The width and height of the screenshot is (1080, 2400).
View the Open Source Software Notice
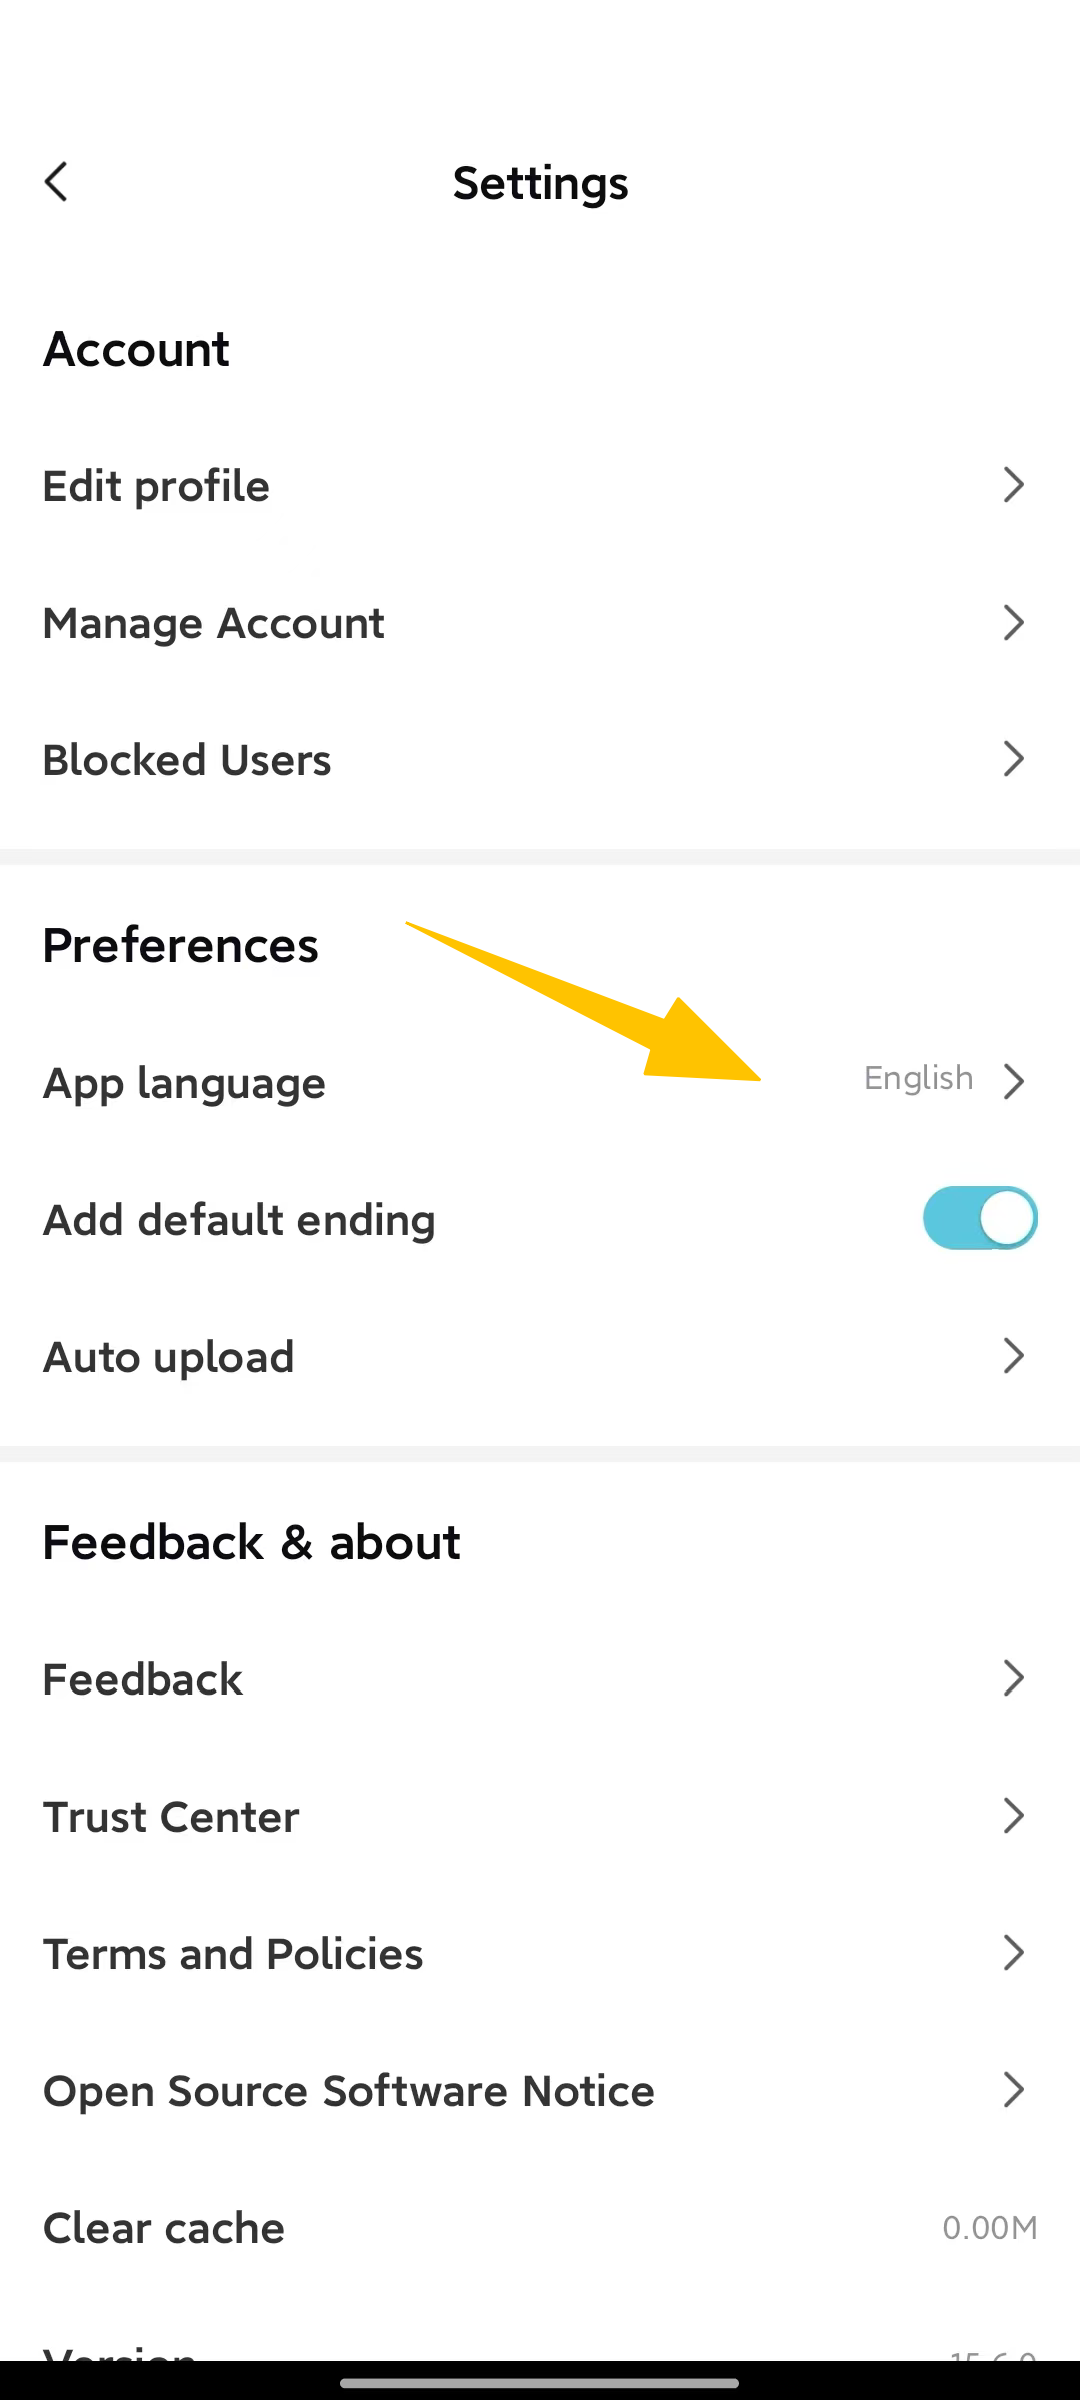pos(348,2091)
